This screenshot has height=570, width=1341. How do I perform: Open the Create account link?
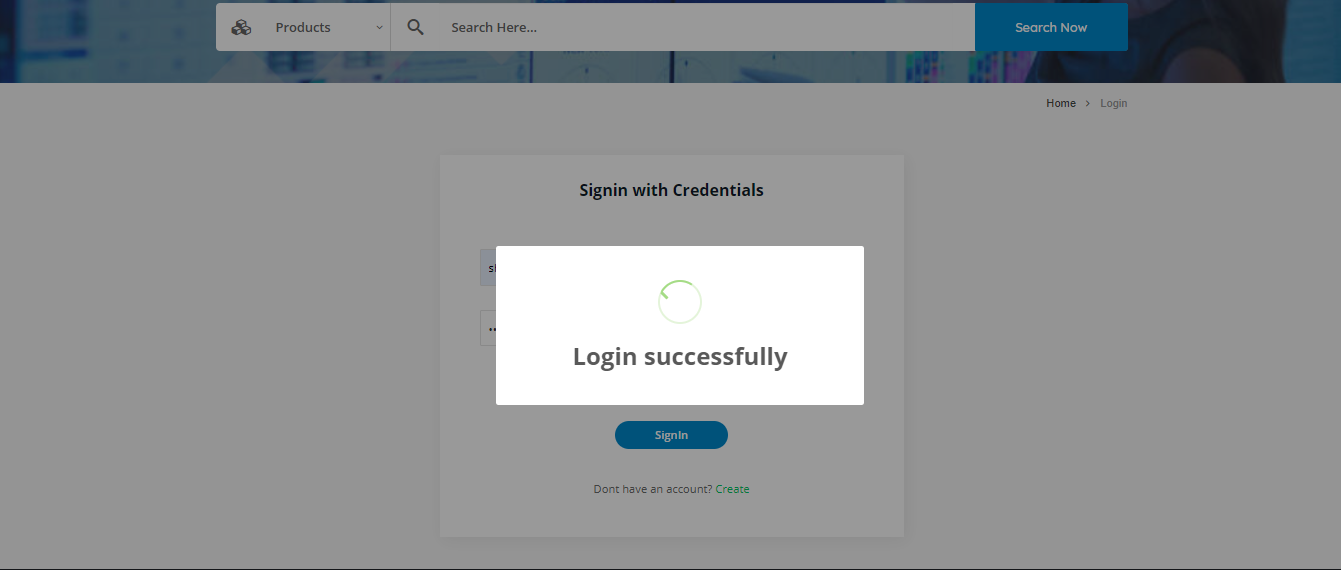pos(733,489)
